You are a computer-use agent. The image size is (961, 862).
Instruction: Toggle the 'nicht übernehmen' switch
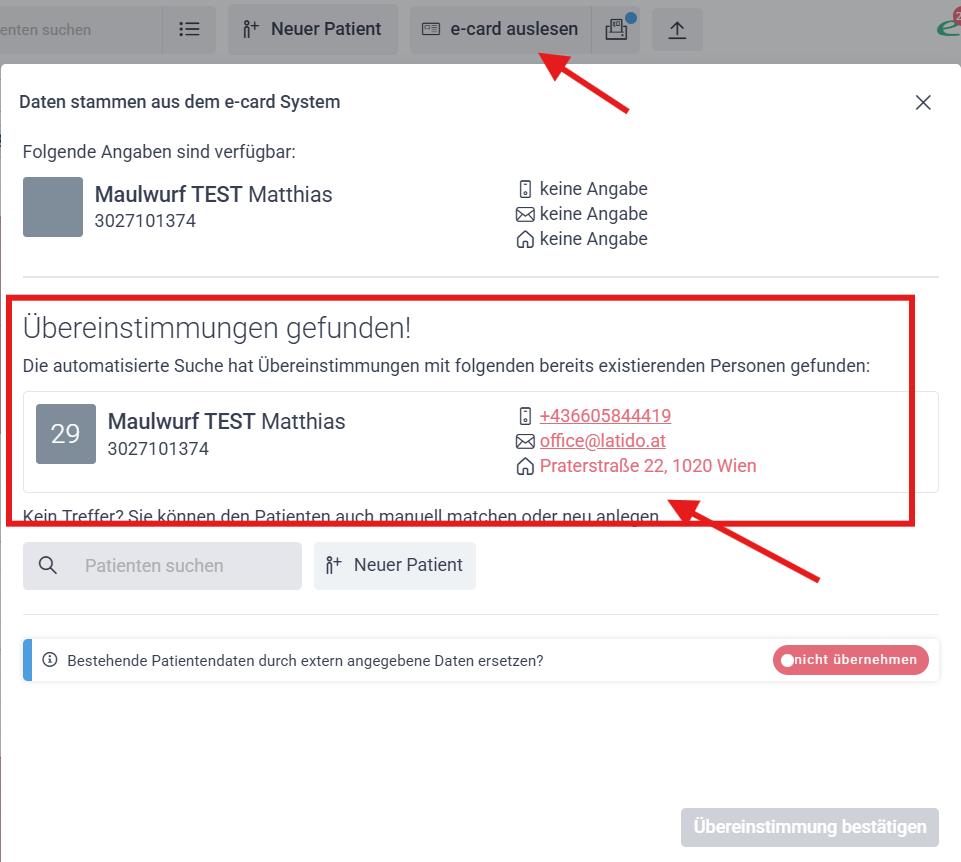851,660
